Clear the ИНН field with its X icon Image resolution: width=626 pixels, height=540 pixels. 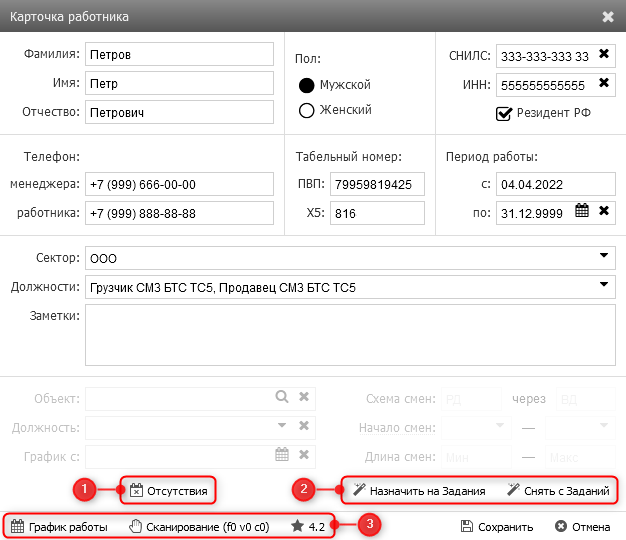(x=604, y=85)
